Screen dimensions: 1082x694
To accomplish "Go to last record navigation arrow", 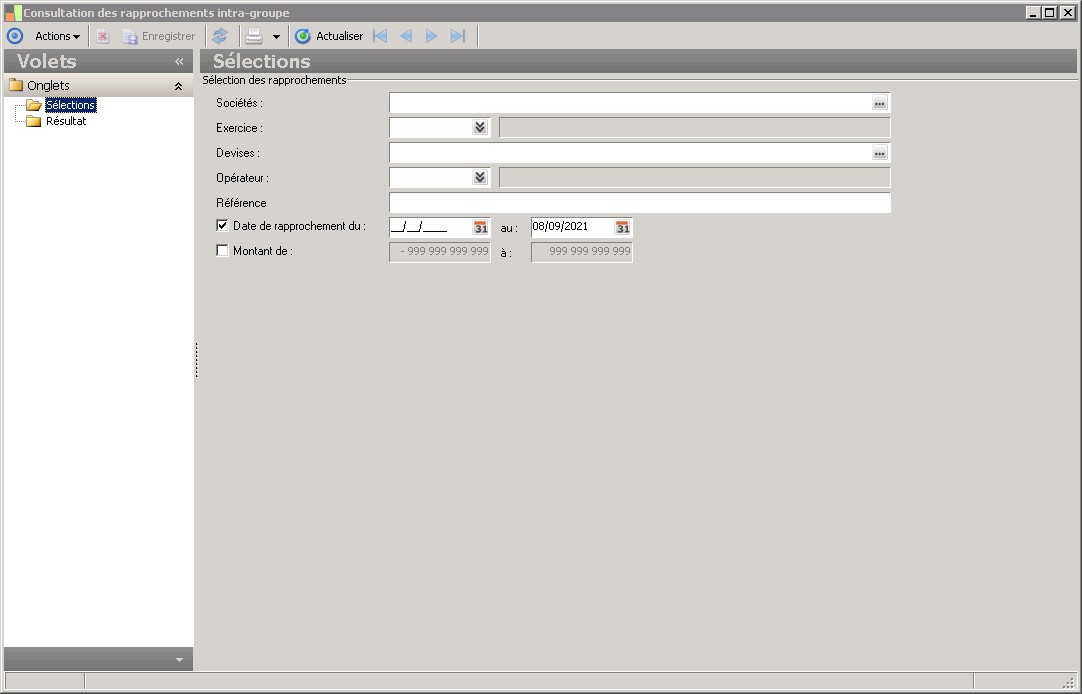I will click(458, 36).
